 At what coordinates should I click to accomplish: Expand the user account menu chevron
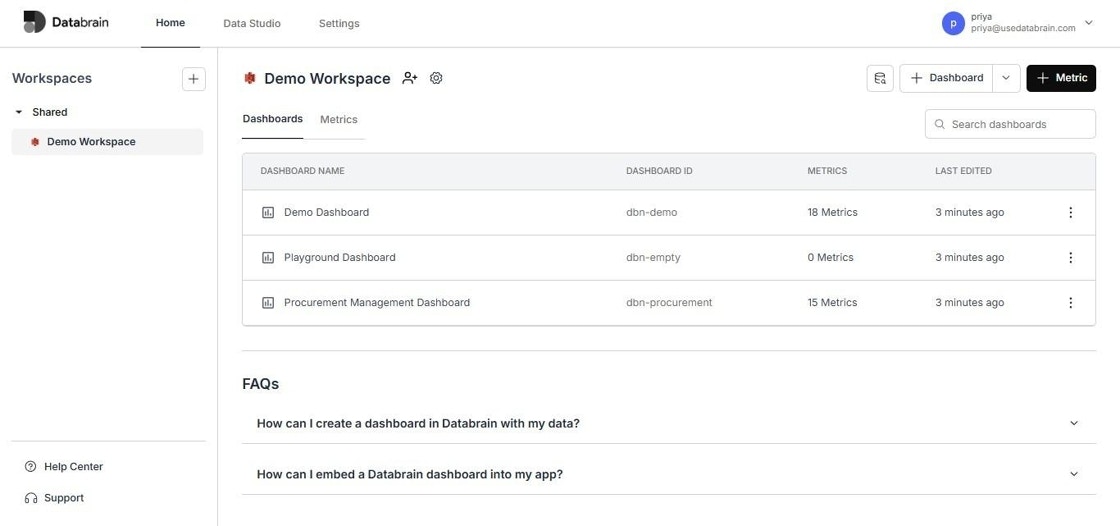click(1089, 23)
